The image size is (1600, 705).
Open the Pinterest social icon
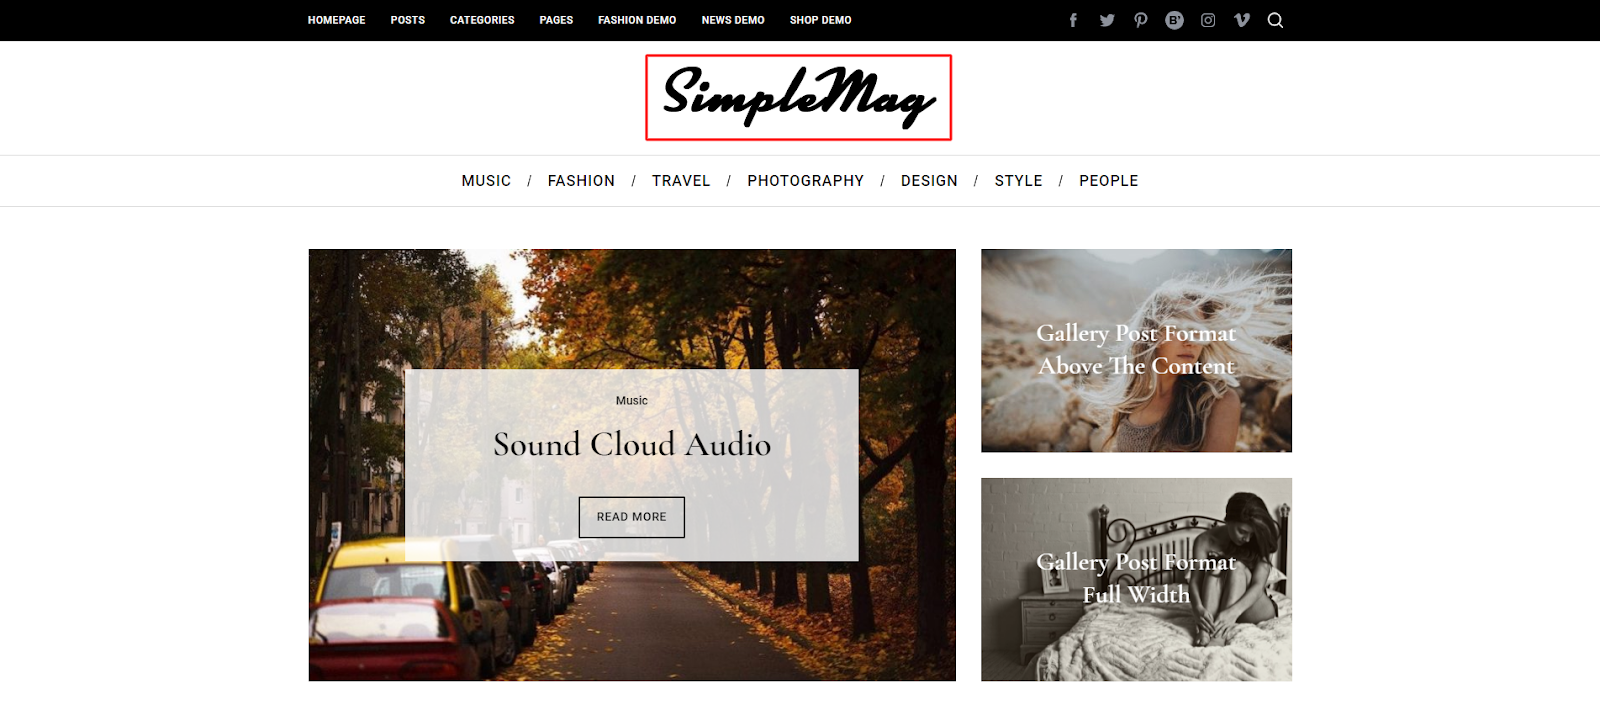tap(1141, 20)
